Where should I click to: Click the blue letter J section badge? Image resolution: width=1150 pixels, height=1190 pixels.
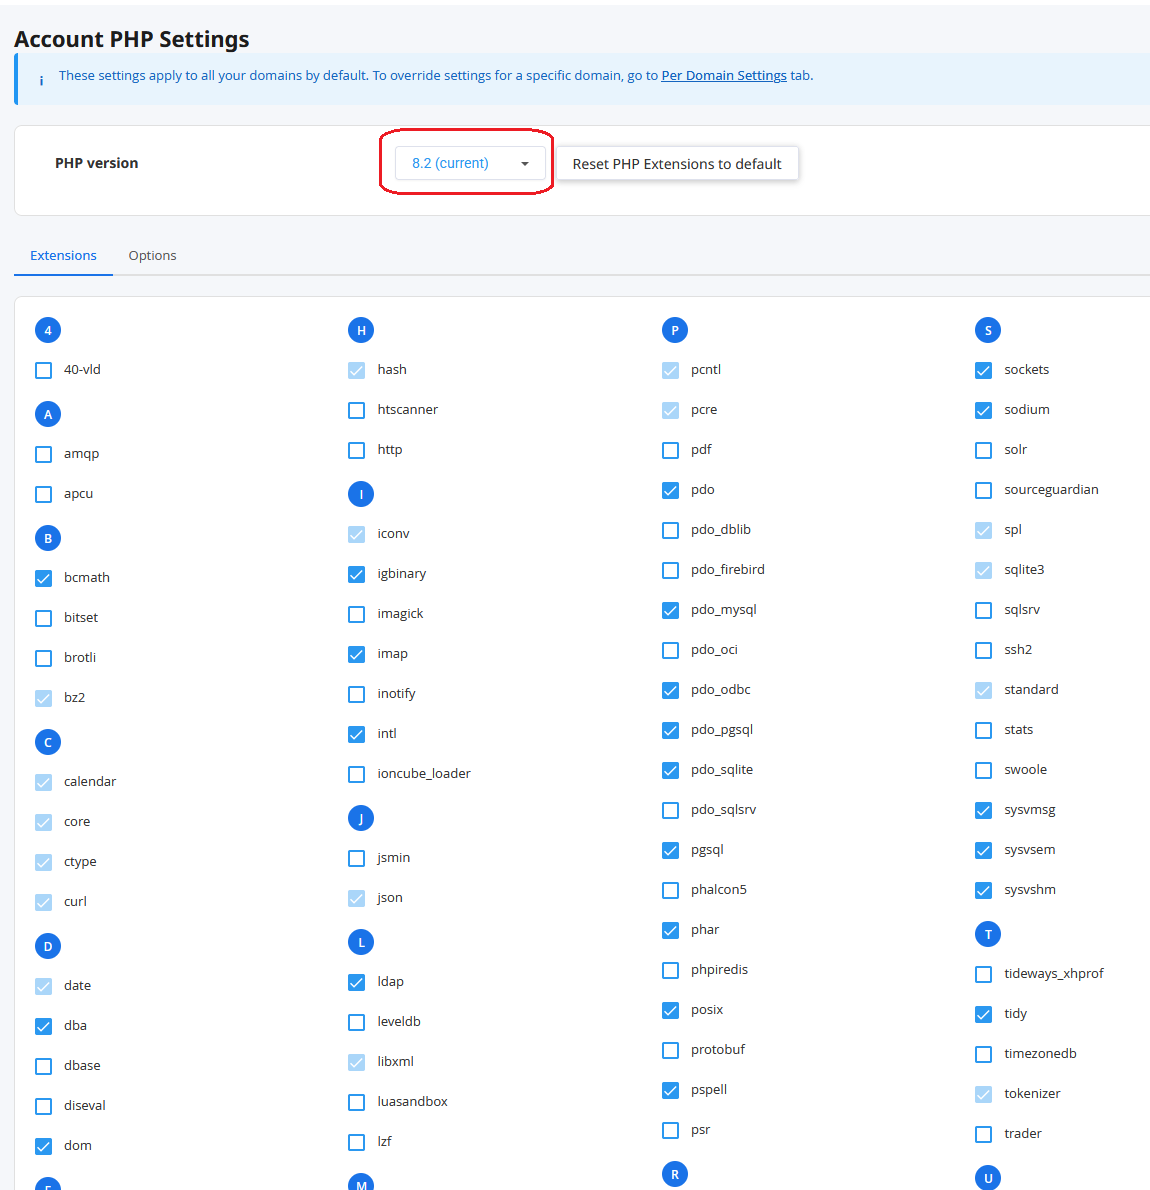point(361,818)
